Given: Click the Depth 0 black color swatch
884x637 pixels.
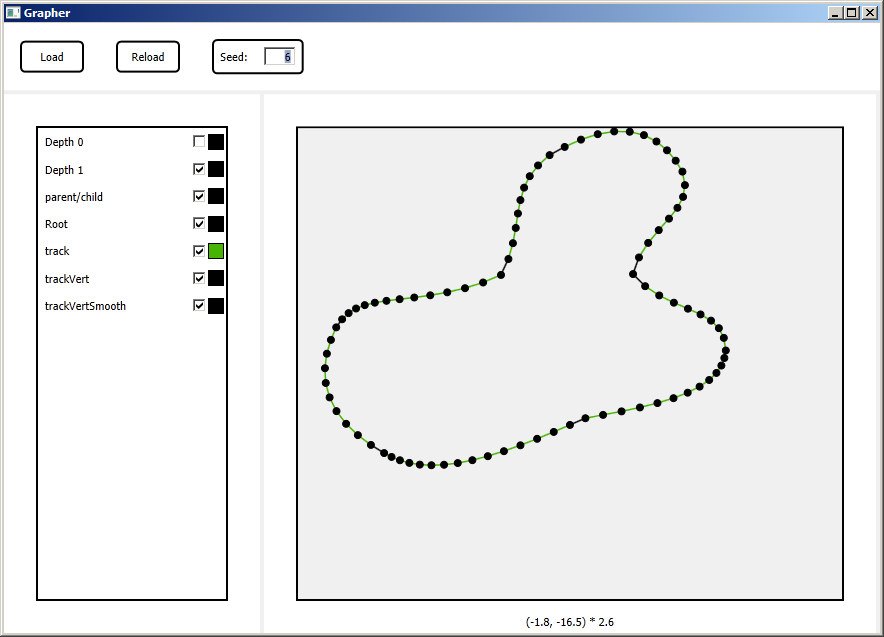Looking at the screenshot, I should pyautogui.click(x=216, y=142).
